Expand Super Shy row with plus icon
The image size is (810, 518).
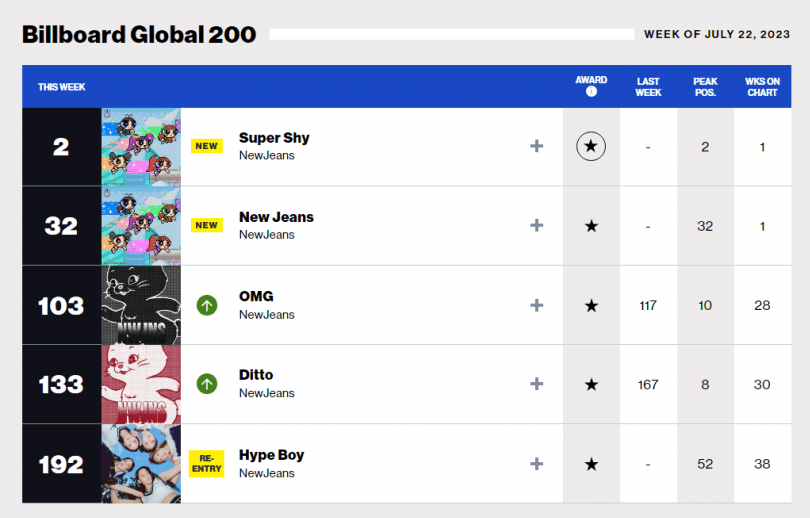pyautogui.click(x=536, y=146)
